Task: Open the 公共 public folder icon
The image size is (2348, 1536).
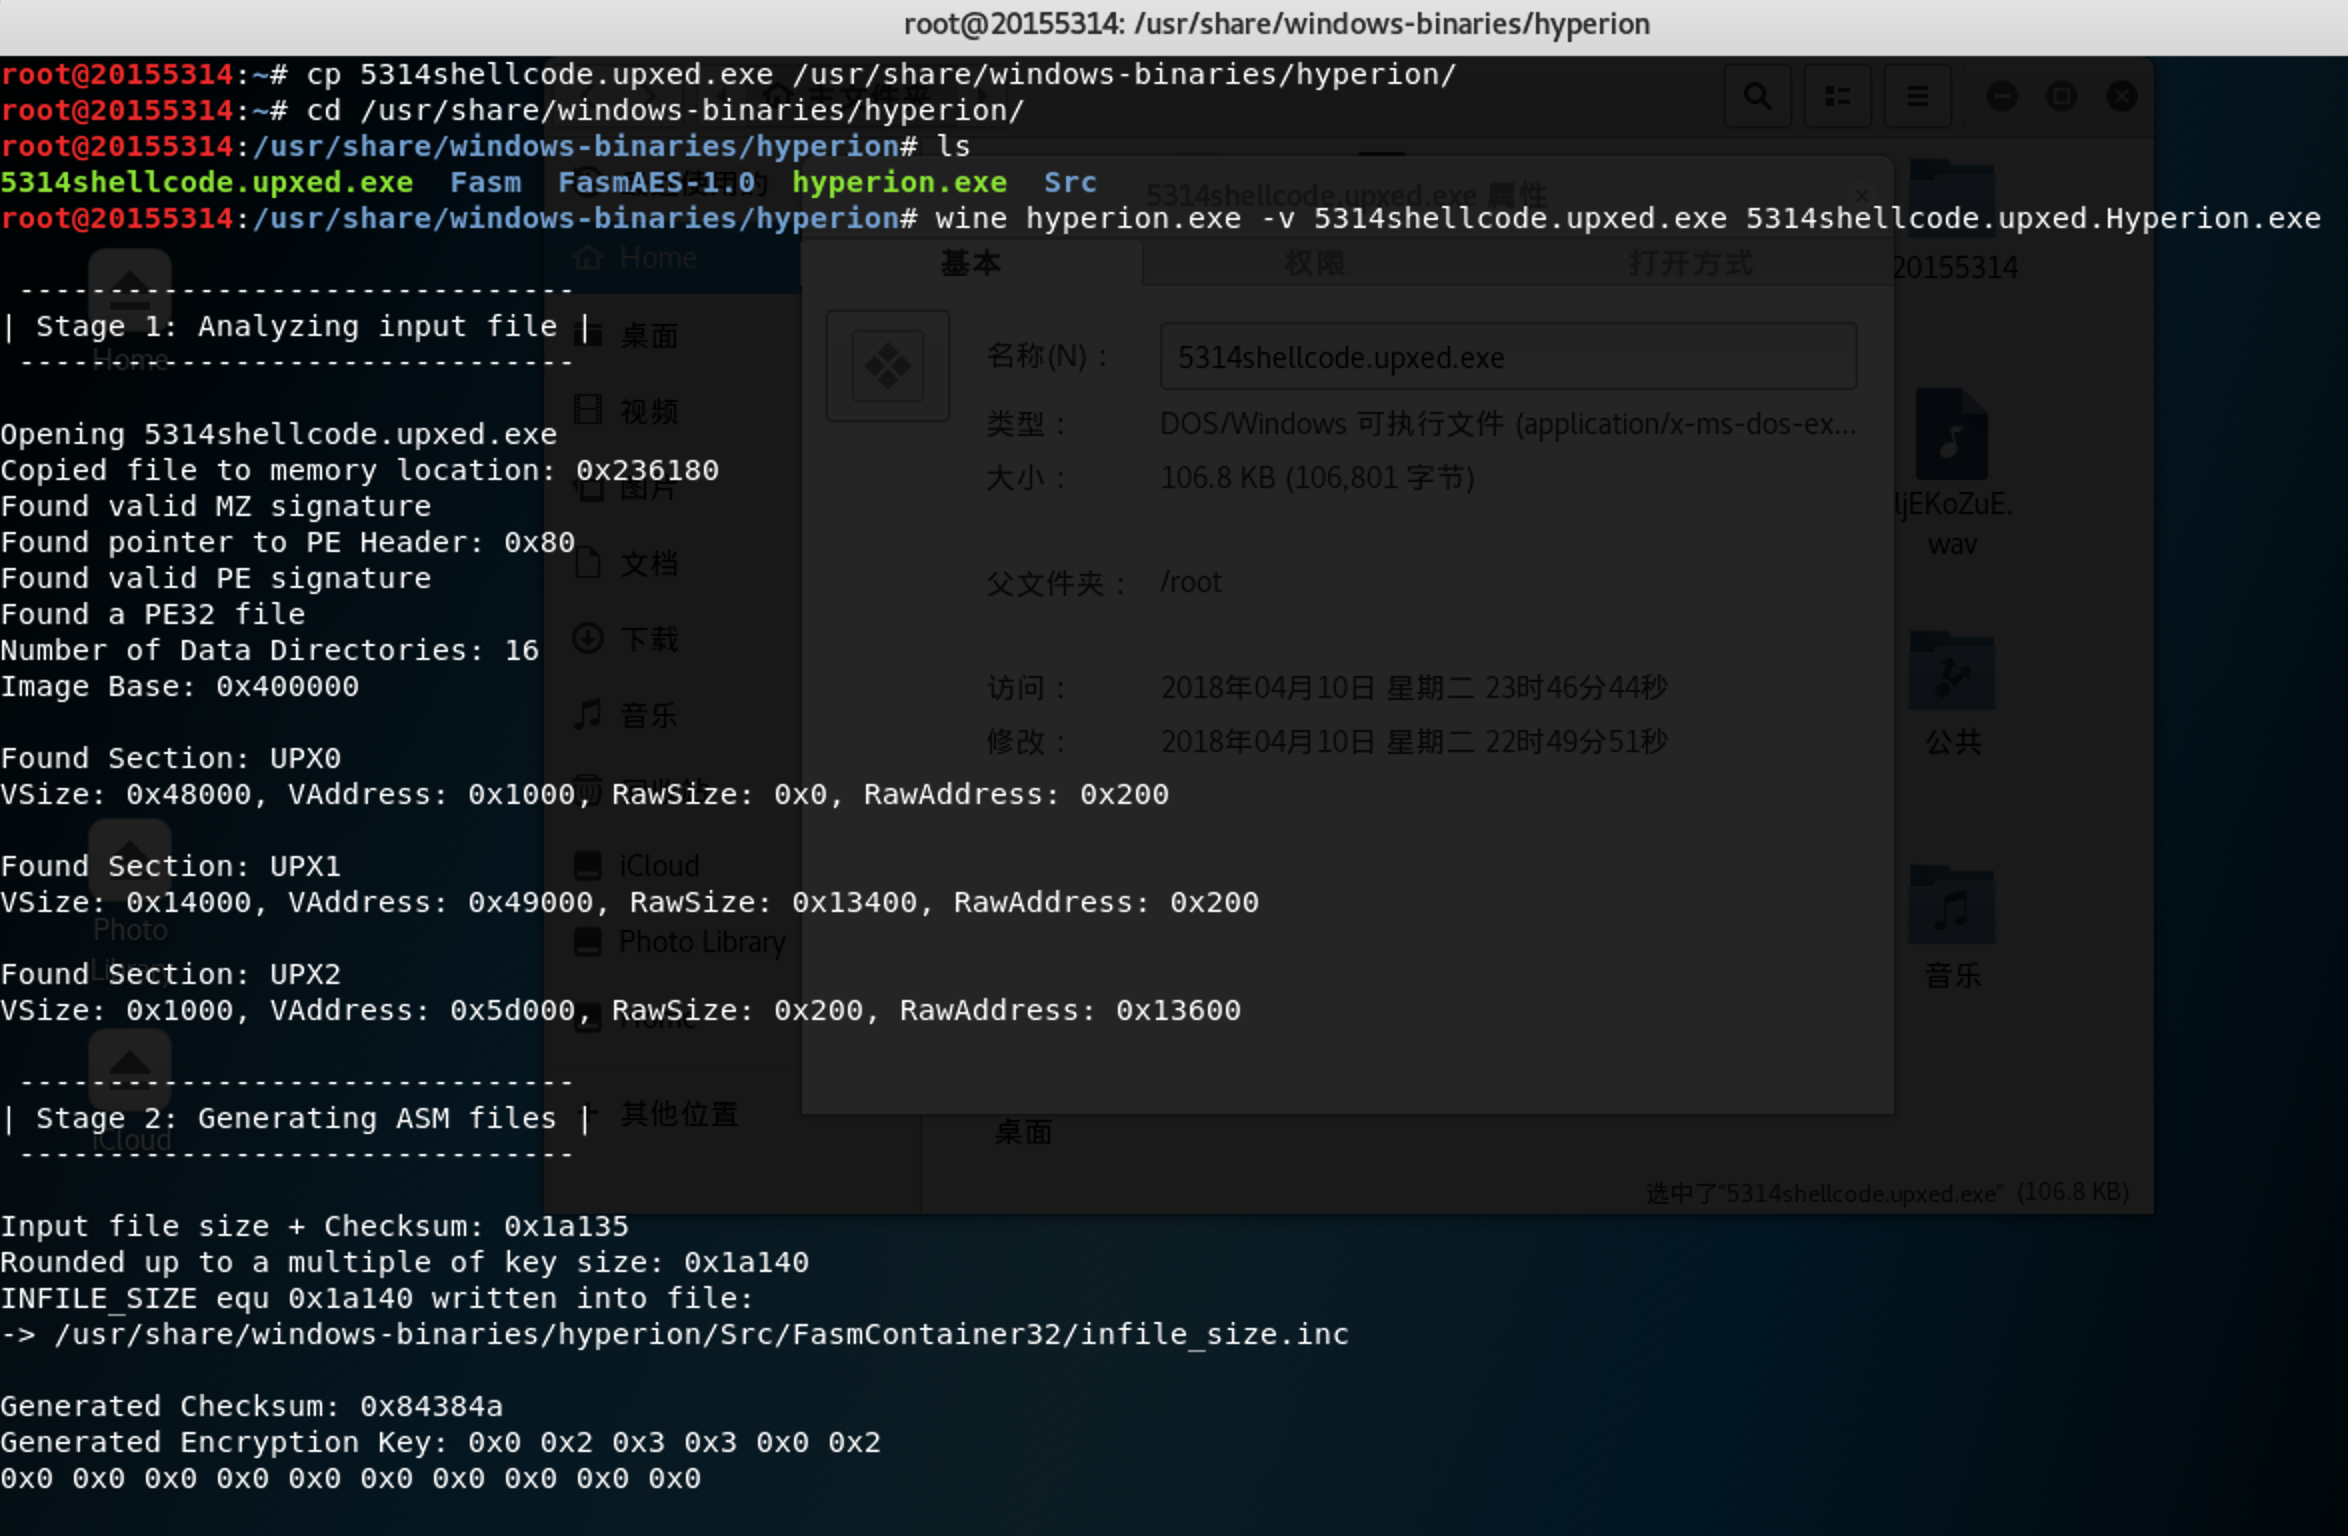Action: tap(1951, 672)
